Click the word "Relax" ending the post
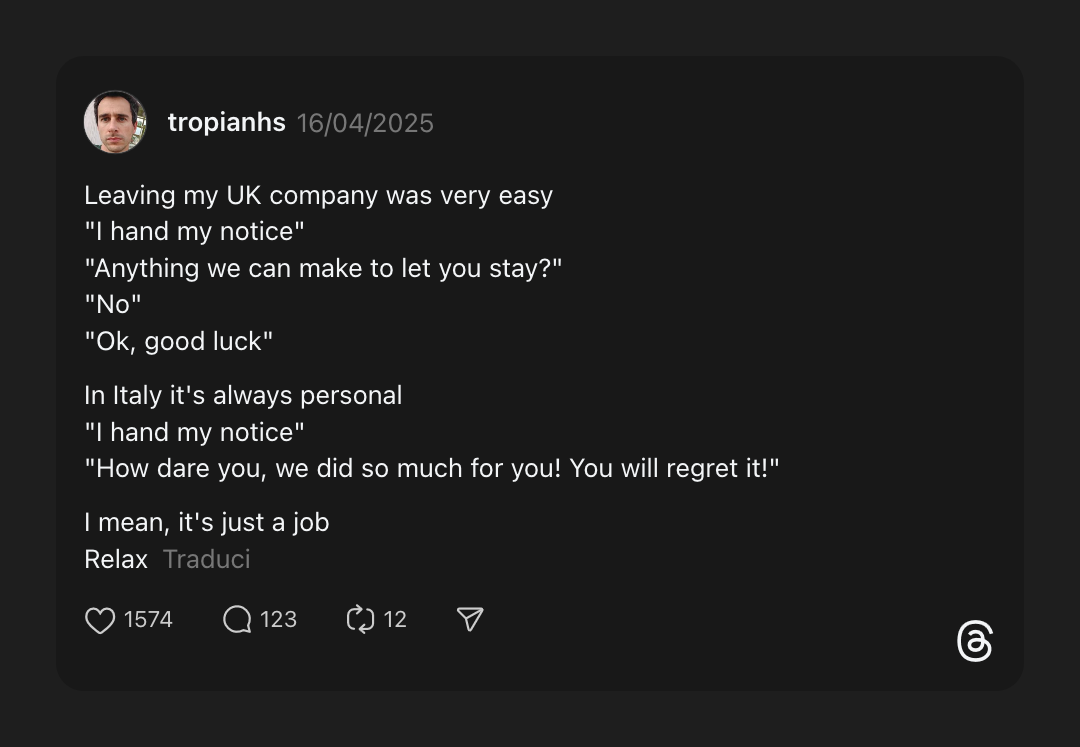Viewport: 1080px width, 747px height. (116, 559)
